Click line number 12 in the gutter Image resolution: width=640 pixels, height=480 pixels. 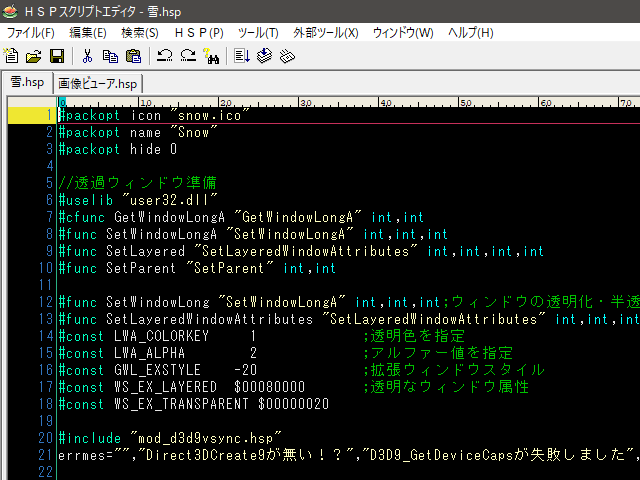click(x=46, y=302)
